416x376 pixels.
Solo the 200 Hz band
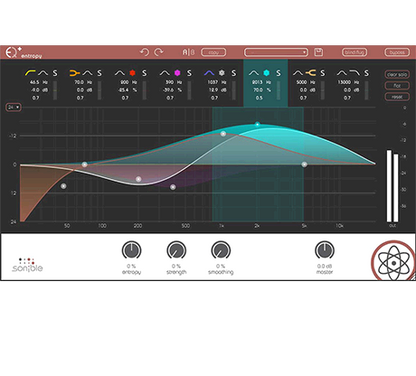click(x=144, y=73)
